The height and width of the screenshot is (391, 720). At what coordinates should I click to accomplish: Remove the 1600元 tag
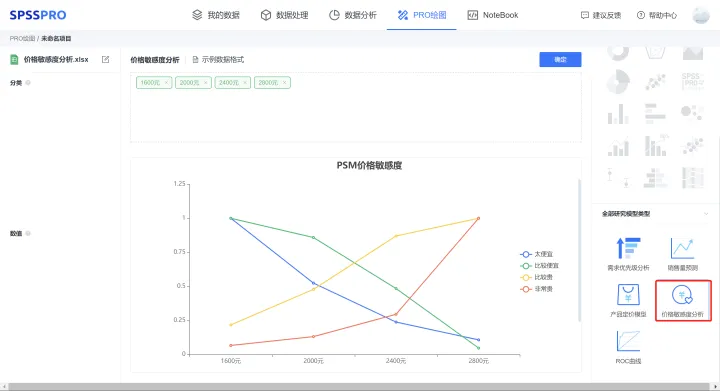[x=166, y=83]
